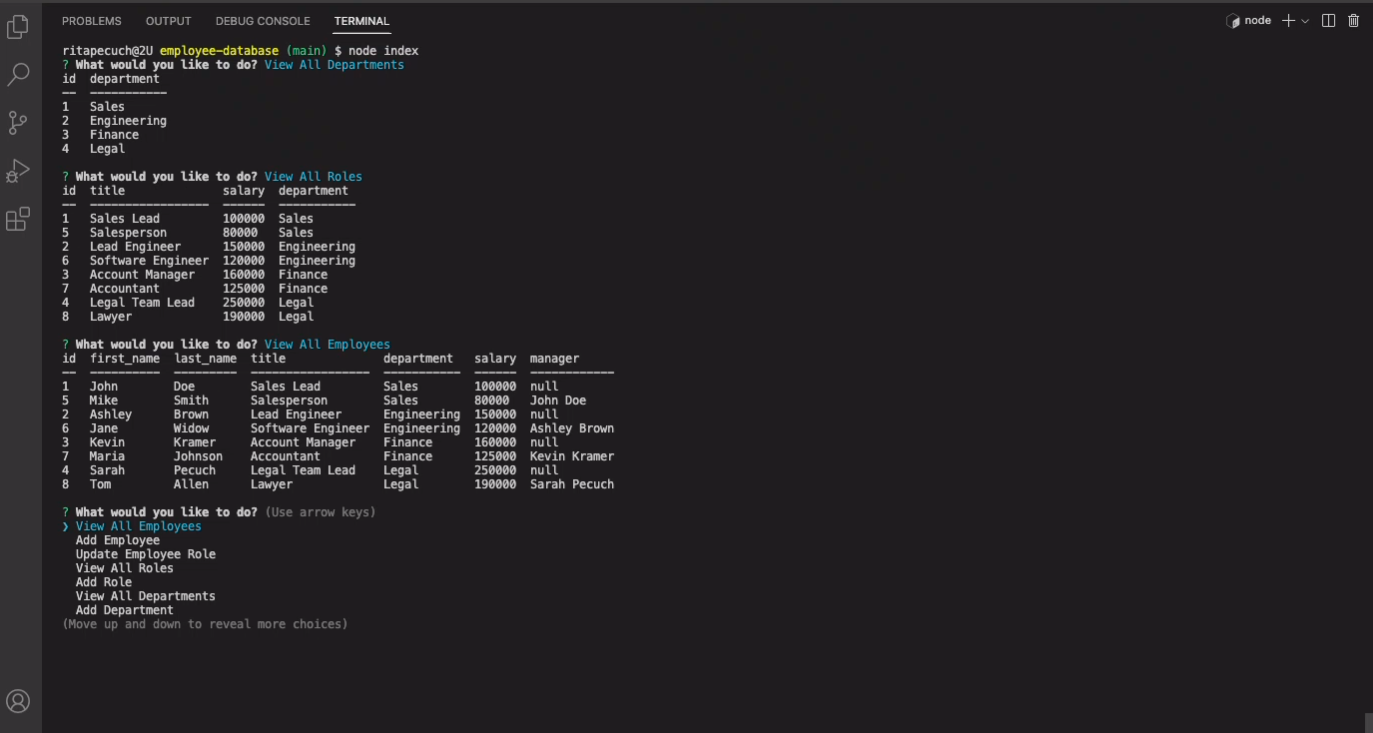The width and height of the screenshot is (1373, 733).
Task: Switch to the OUTPUT tab
Action: [x=167, y=20]
